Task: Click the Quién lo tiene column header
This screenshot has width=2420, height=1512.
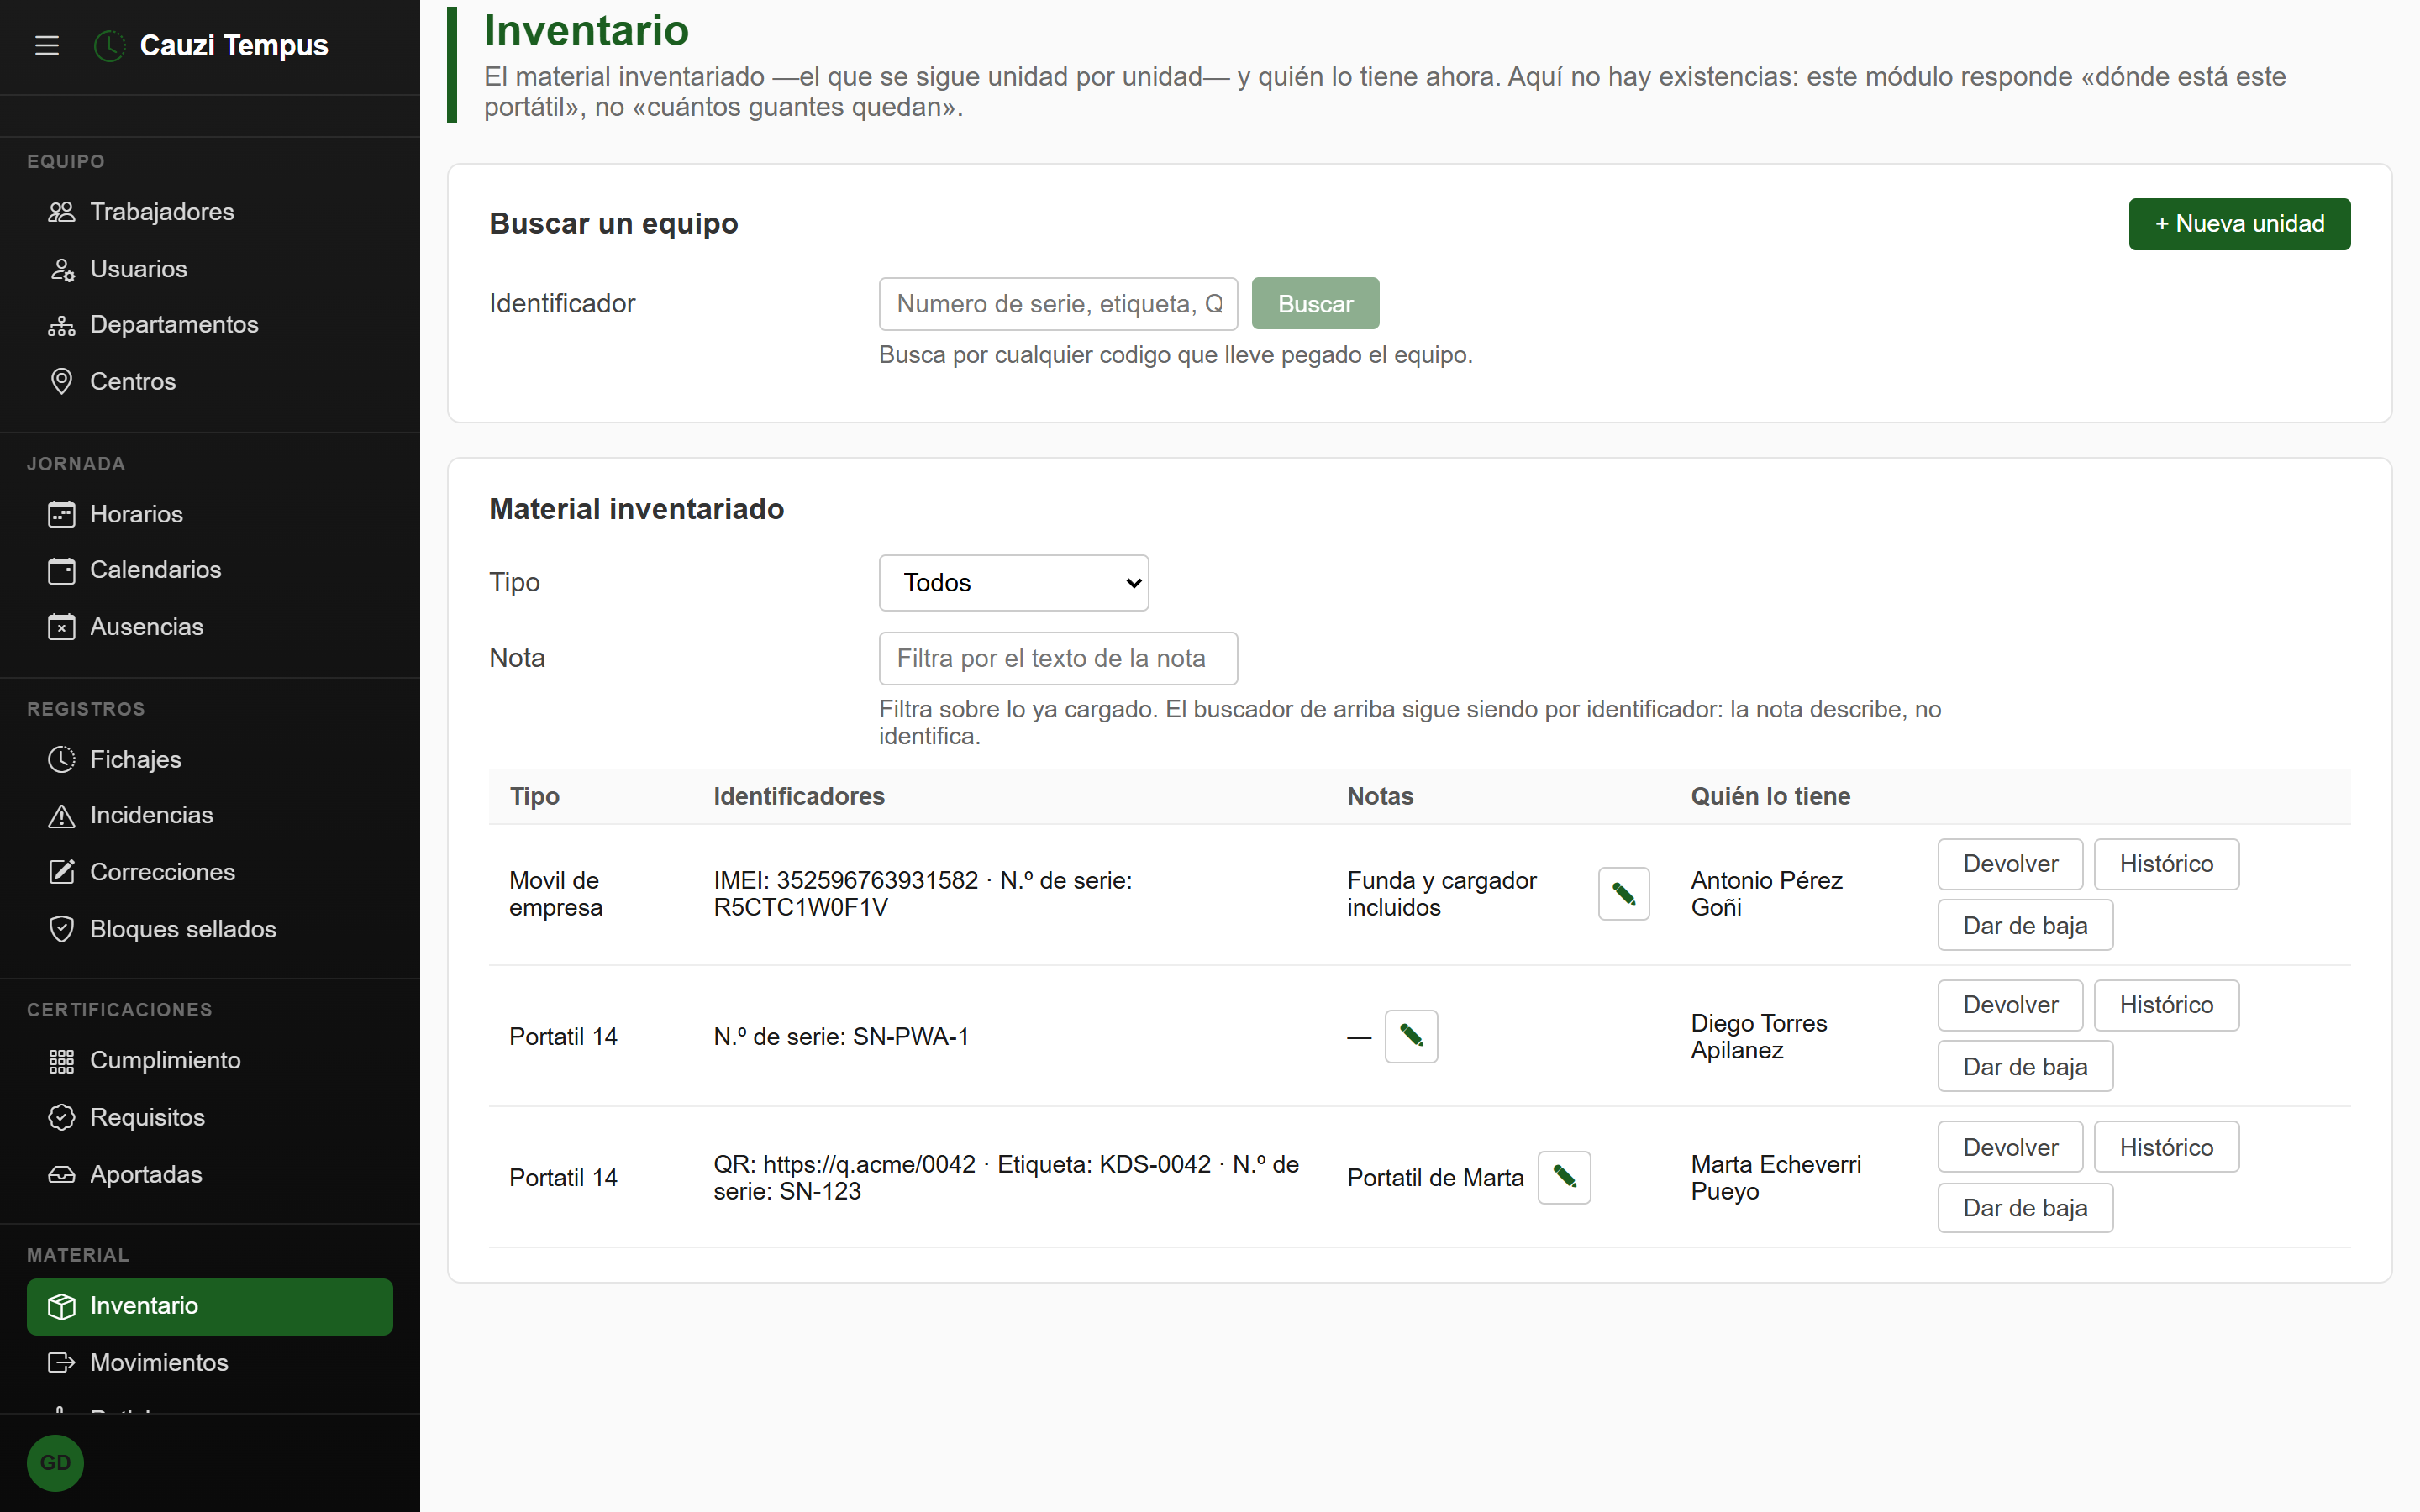Action: (1770, 797)
